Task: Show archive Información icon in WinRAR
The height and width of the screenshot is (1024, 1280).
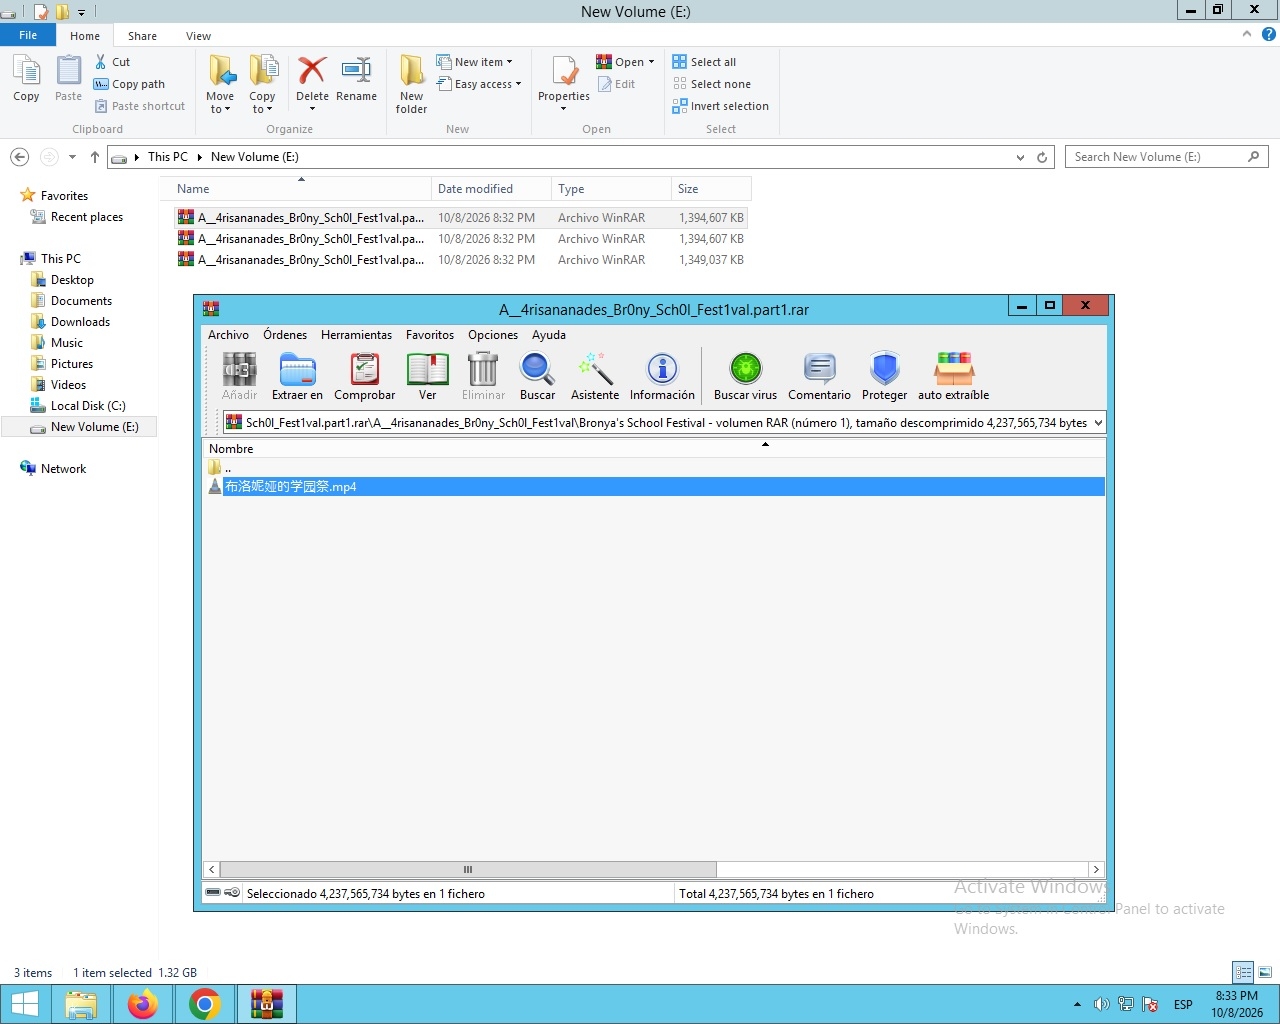Action: pos(662,376)
